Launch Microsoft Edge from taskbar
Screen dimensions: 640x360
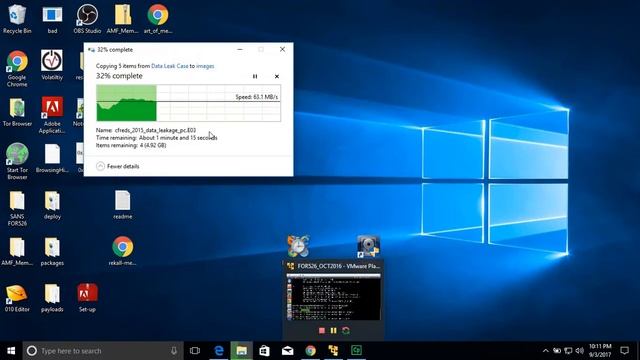click(219, 351)
